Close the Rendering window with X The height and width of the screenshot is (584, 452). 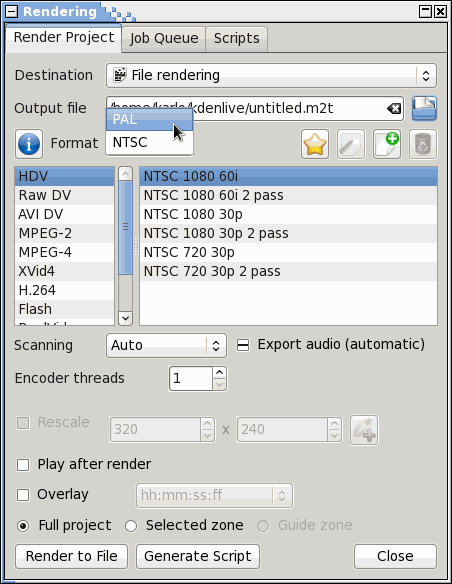440,11
